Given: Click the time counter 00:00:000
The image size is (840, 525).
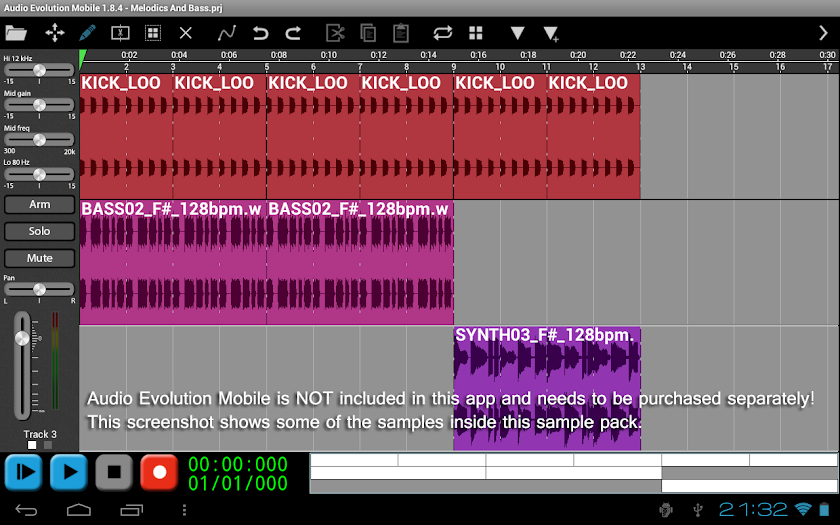Looking at the screenshot, I should click(x=238, y=464).
